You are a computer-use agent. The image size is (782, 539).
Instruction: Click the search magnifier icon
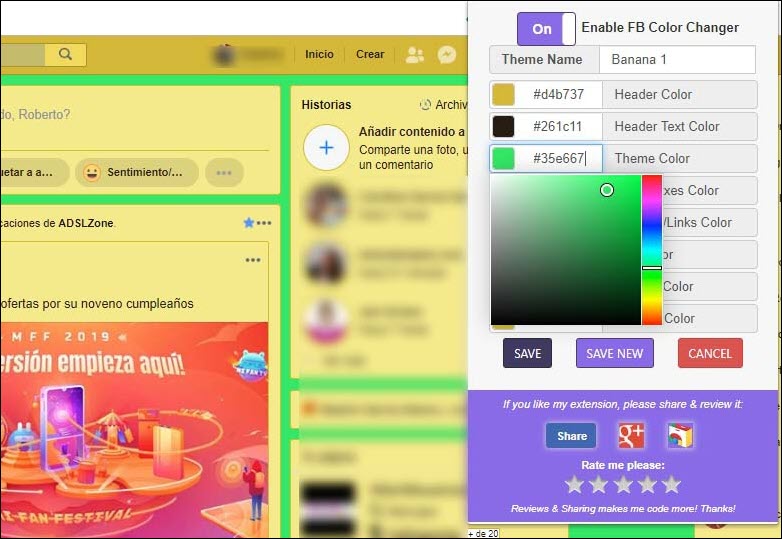click(x=65, y=54)
